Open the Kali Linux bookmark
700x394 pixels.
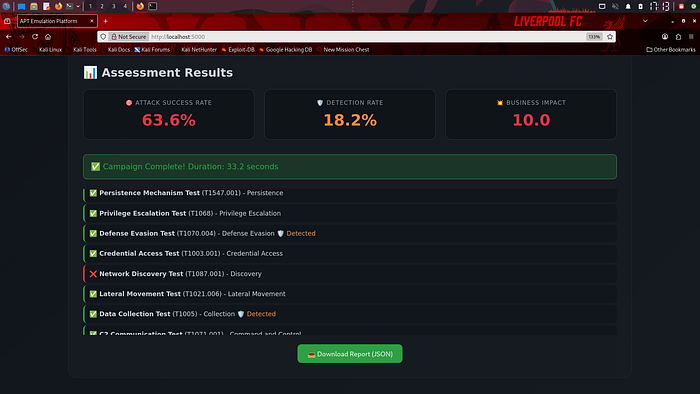point(47,50)
